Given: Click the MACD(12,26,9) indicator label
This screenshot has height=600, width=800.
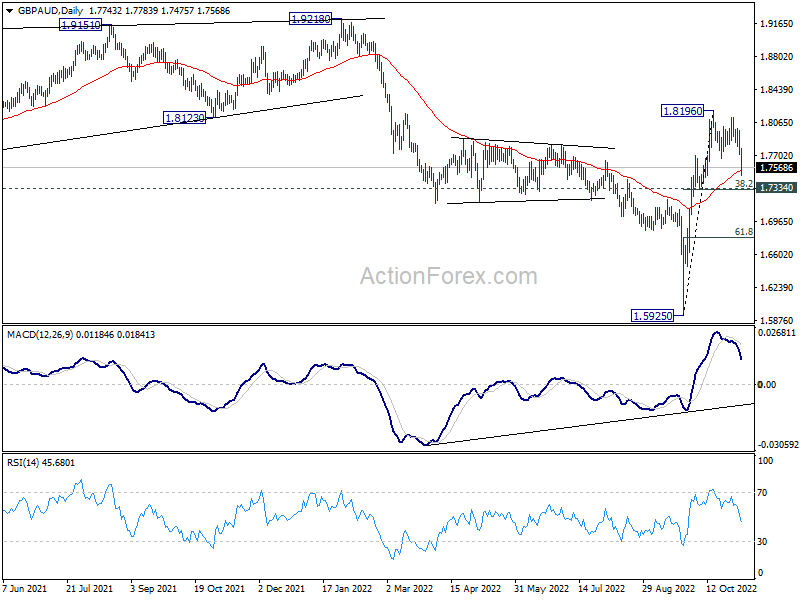Looking at the screenshot, I should (x=40, y=335).
